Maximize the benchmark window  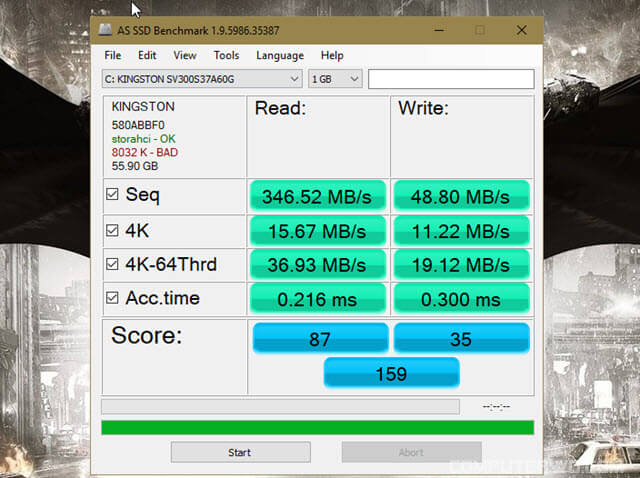[x=479, y=30]
